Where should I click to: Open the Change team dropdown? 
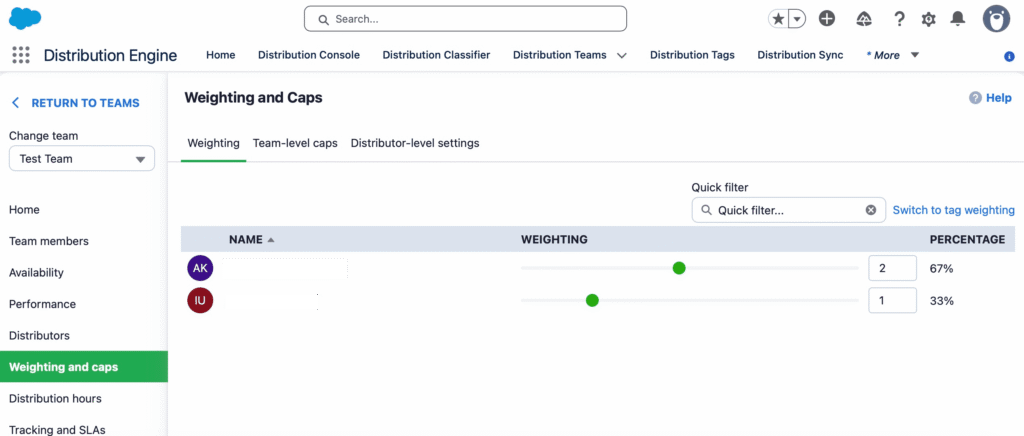(x=82, y=159)
